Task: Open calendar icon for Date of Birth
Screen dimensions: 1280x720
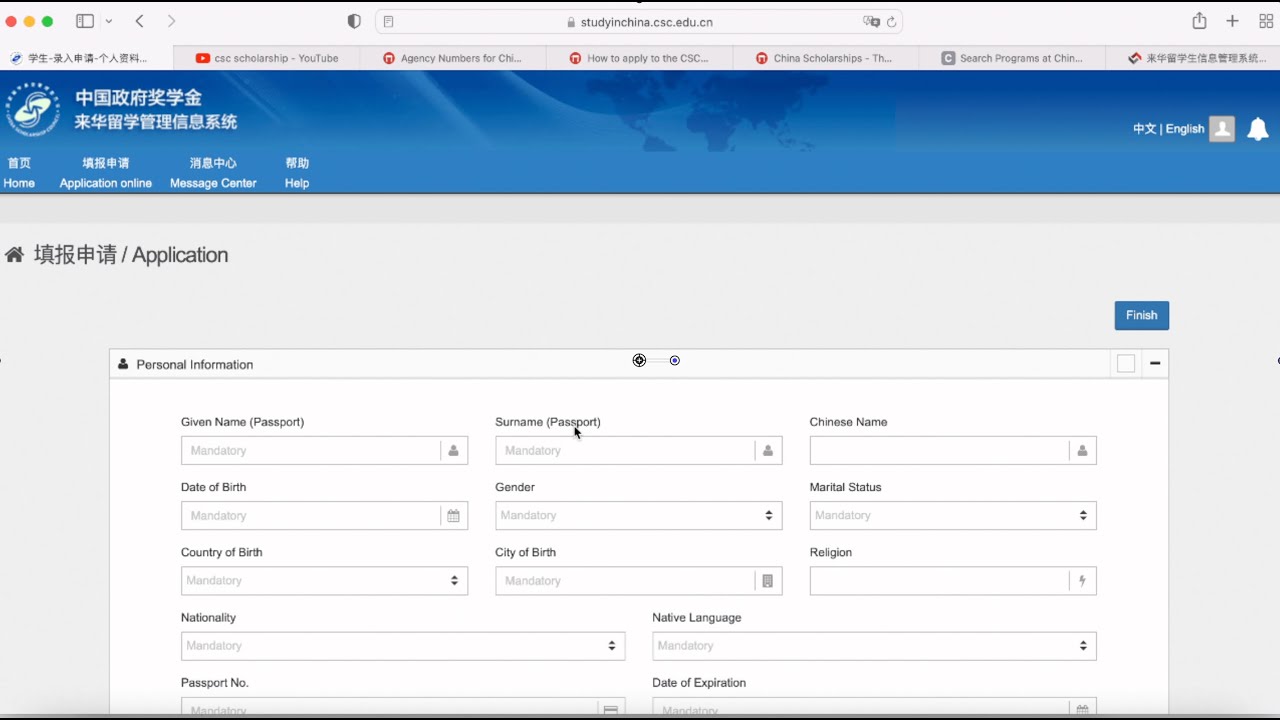Action: tap(453, 516)
